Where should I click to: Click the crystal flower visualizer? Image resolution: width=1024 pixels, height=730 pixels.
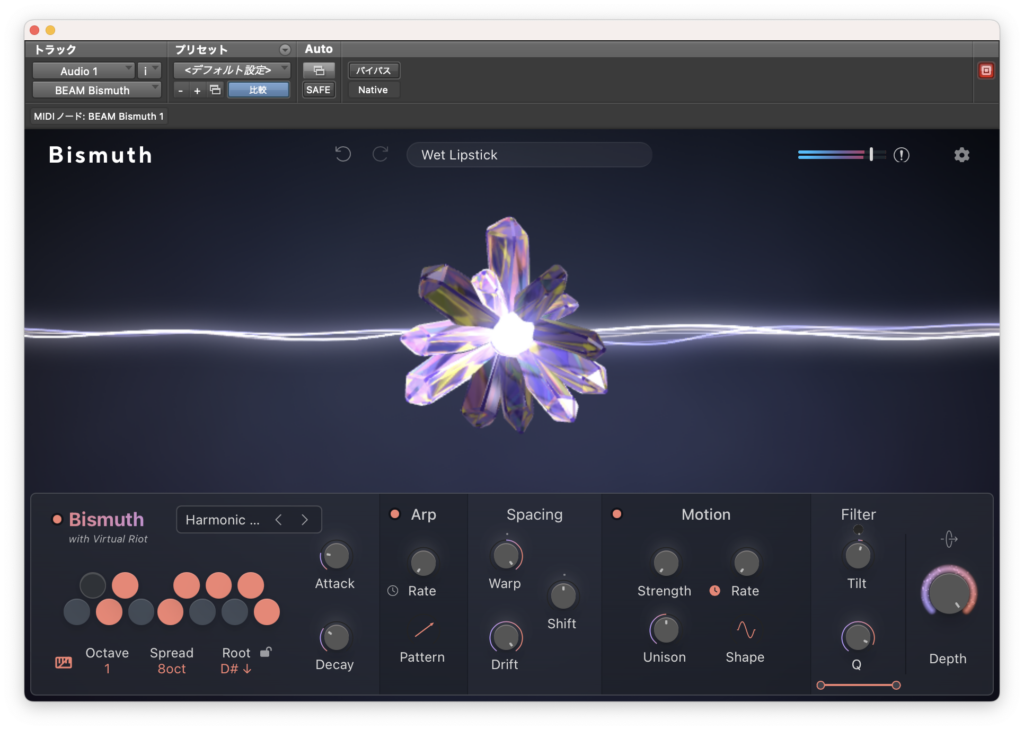[506, 326]
